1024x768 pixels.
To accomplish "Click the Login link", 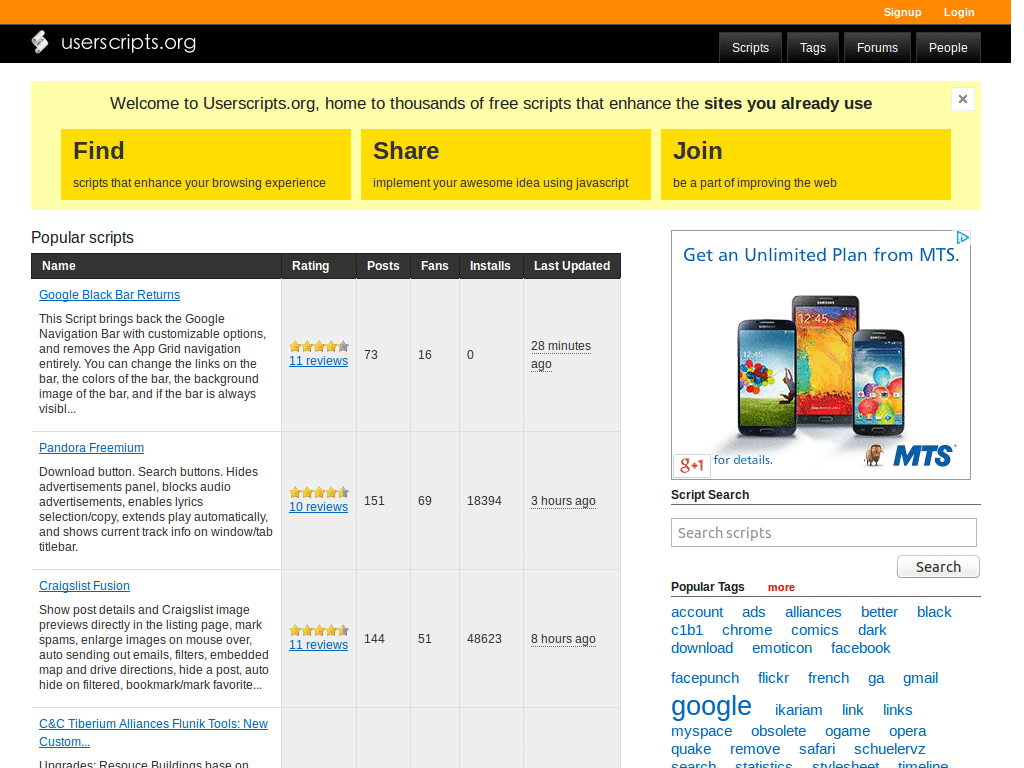I will coord(958,12).
